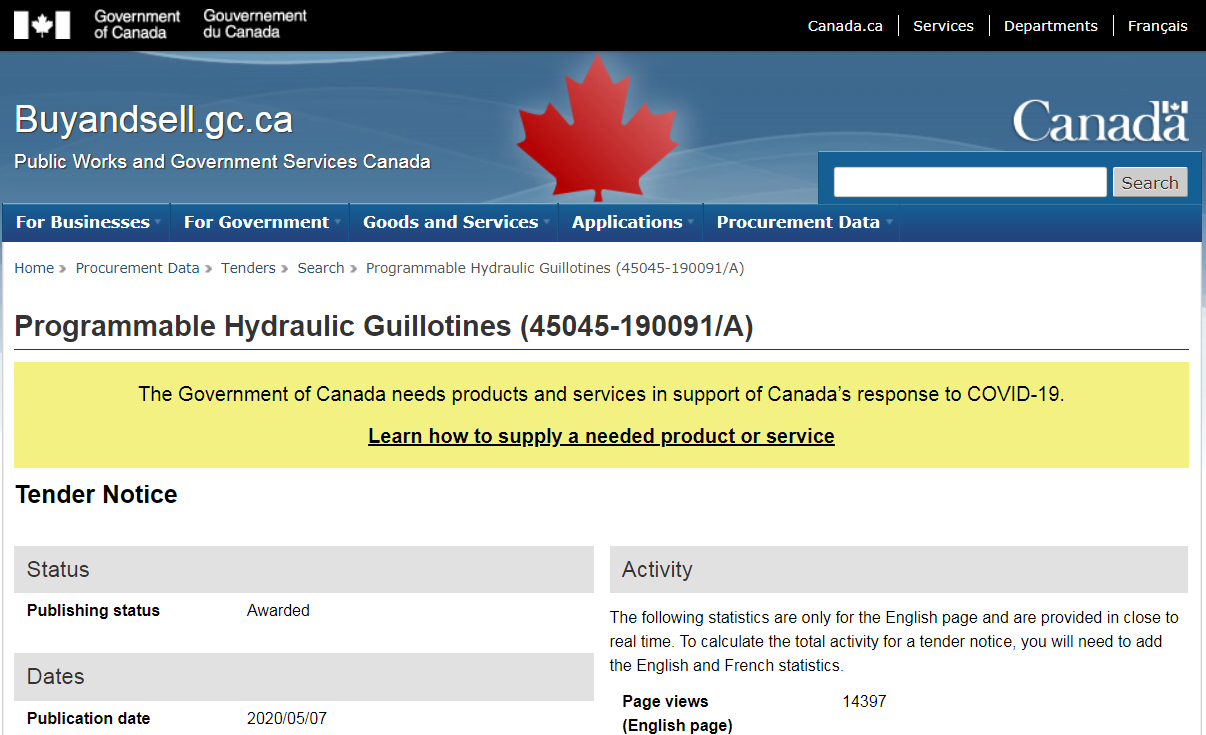Click the Search breadcrumb link
This screenshot has height=735, width=1206.
tap(320, 268)
